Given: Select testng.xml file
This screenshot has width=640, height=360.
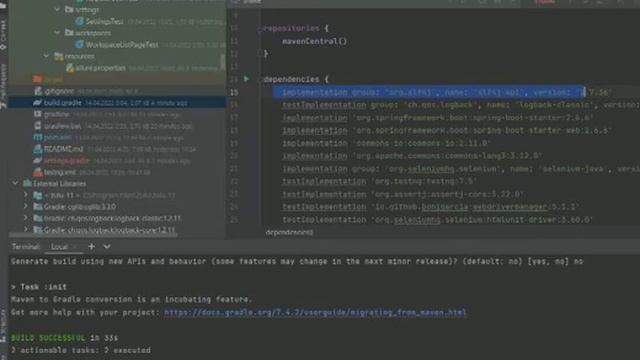Looking at the screenshot, I should click(60, 172).
